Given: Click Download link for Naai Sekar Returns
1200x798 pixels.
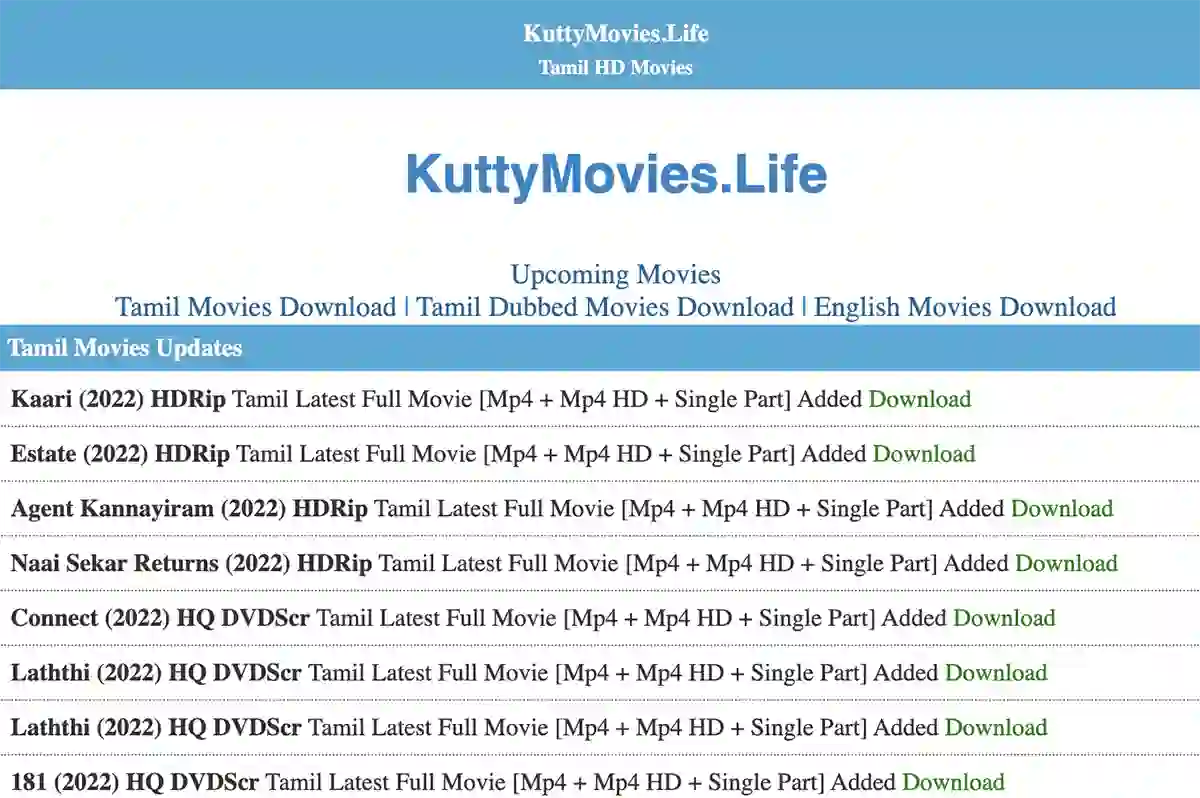Looking at the screenshot, I should pyautogui.click(x=1066, y=563).
